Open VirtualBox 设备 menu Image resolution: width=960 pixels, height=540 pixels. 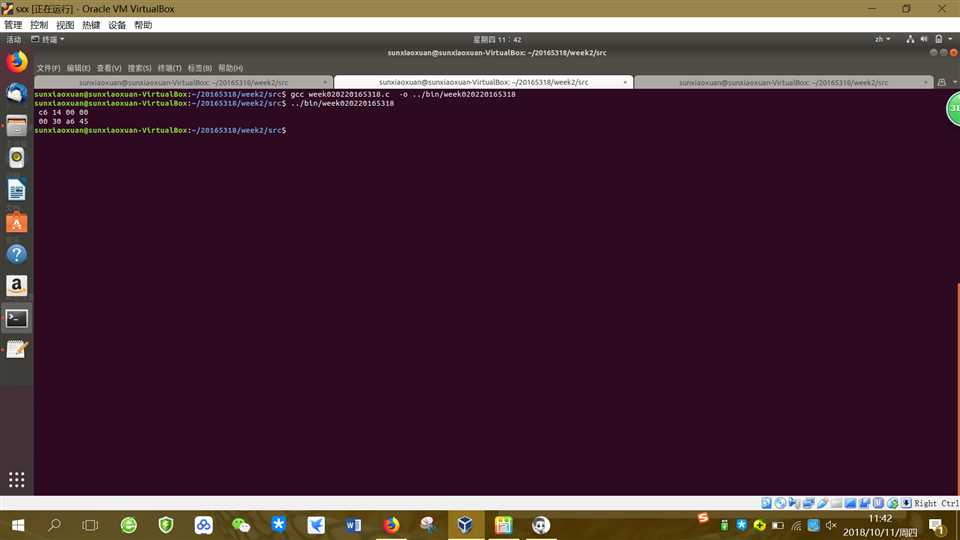(117, 25)
